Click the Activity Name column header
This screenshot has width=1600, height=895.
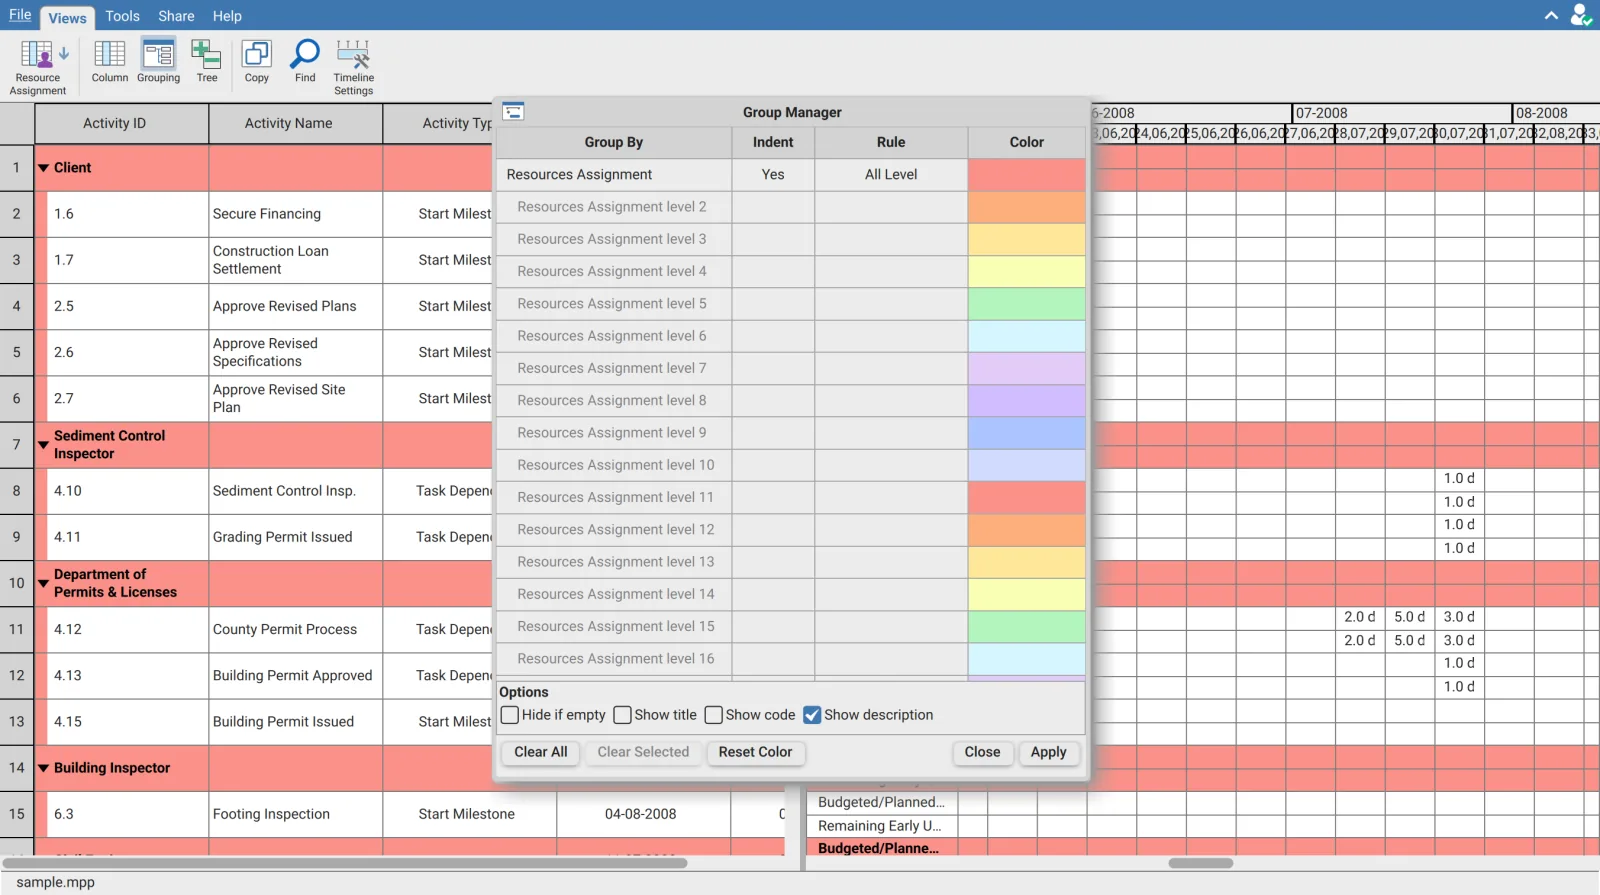click(x=295, y=123)
